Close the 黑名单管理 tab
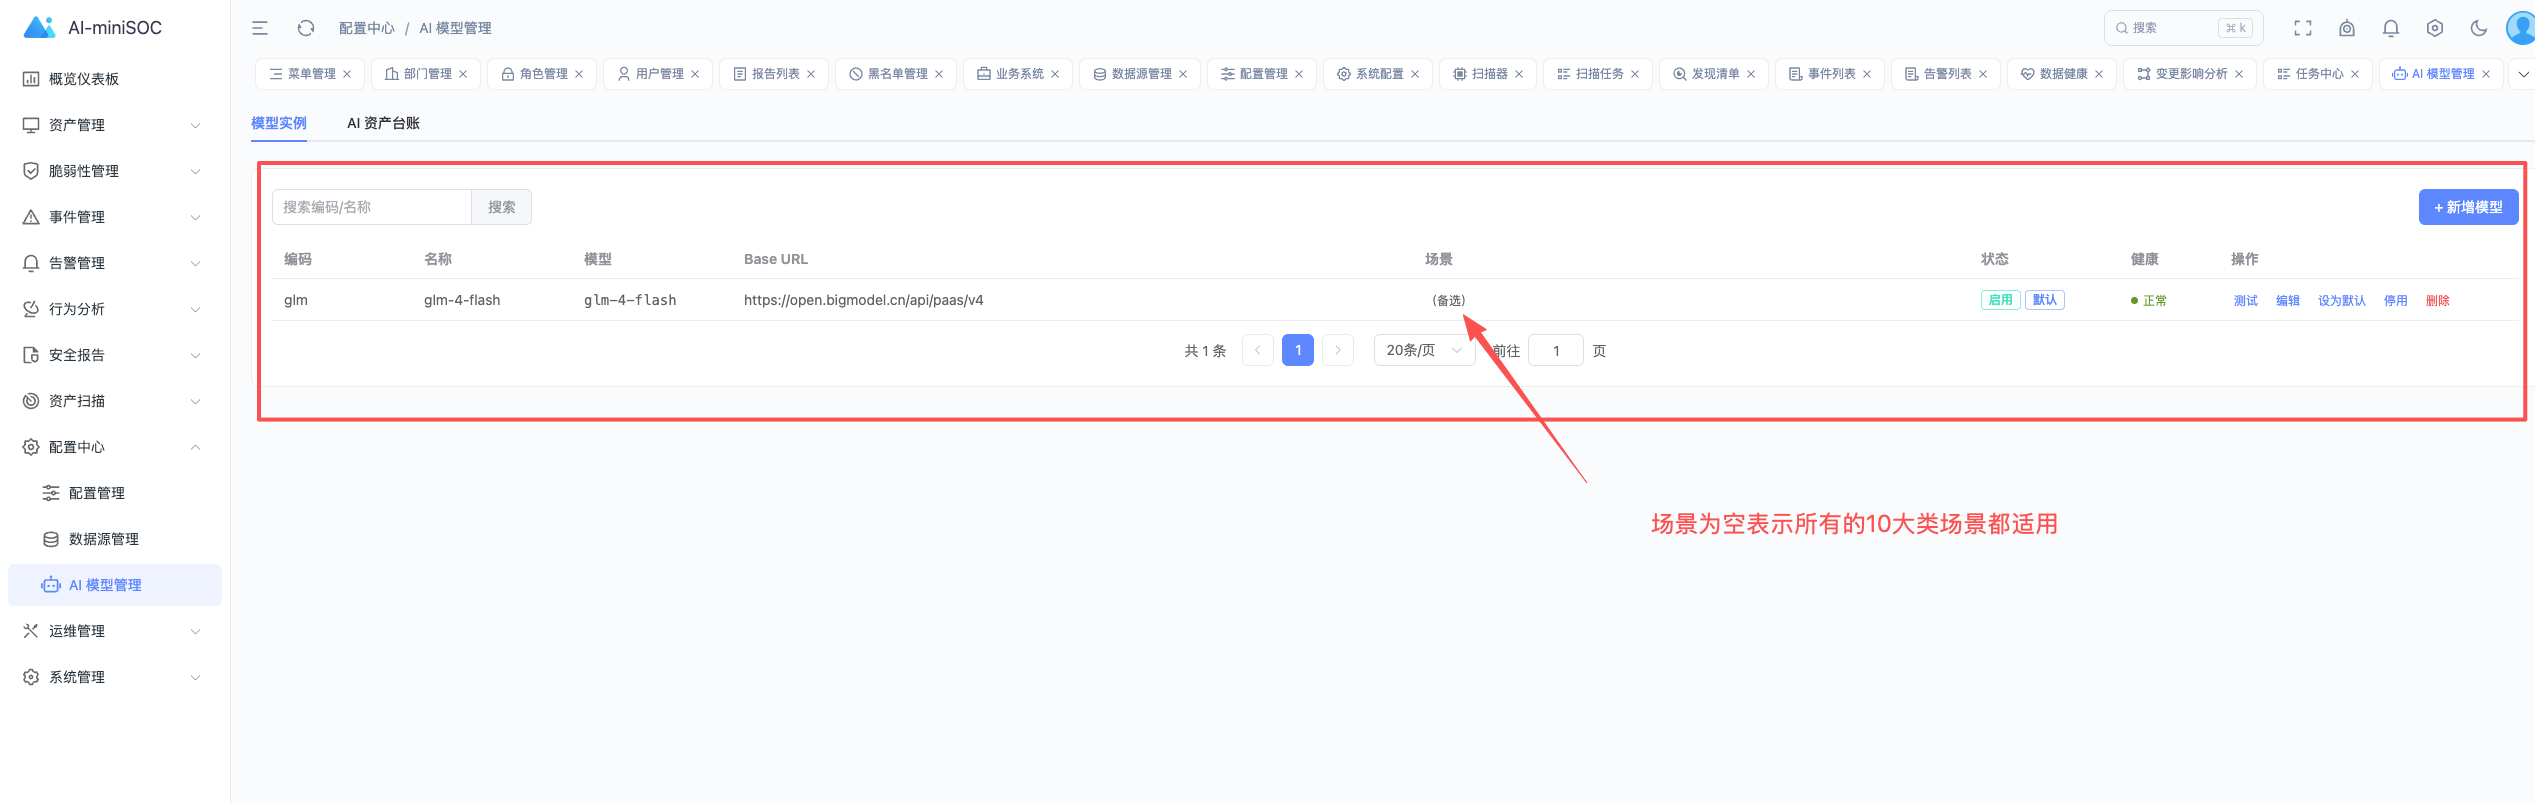Screen dimensions: 2535x803 click(939, 74)
